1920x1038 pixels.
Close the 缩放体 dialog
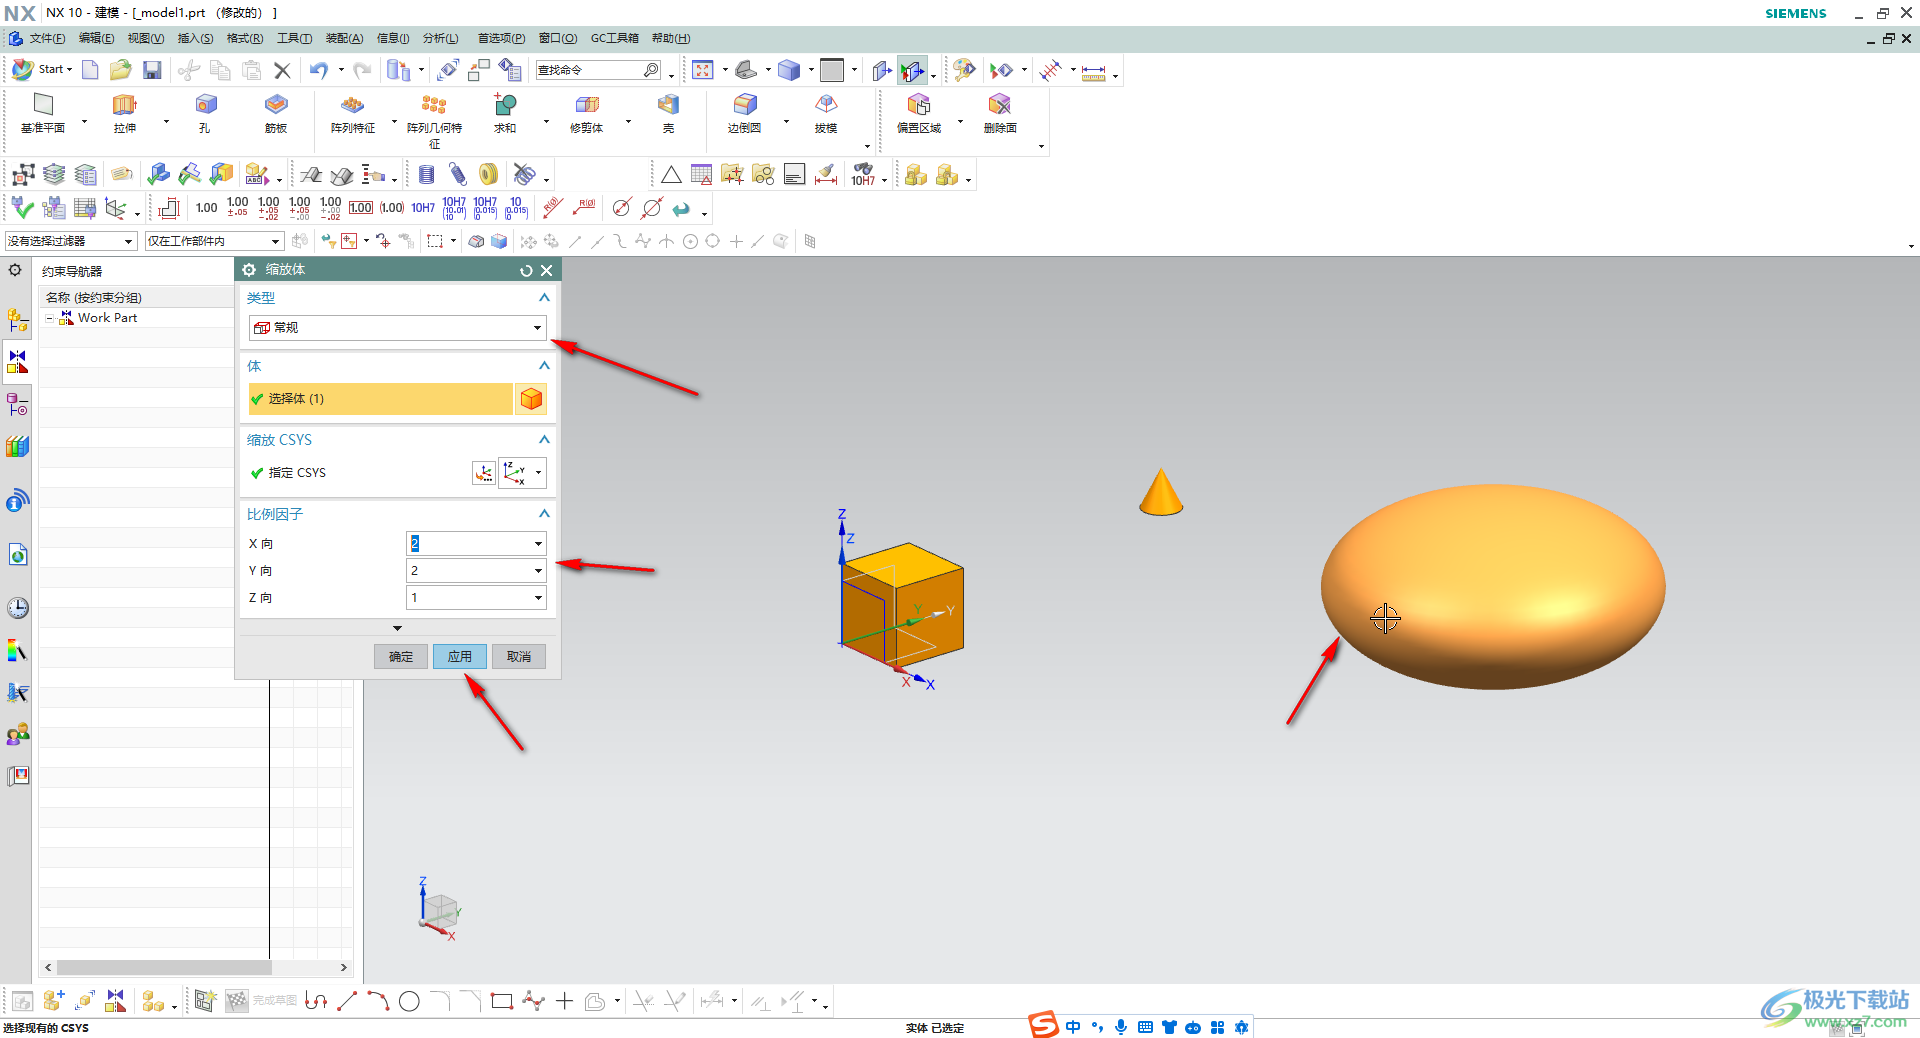click(547, 270)
